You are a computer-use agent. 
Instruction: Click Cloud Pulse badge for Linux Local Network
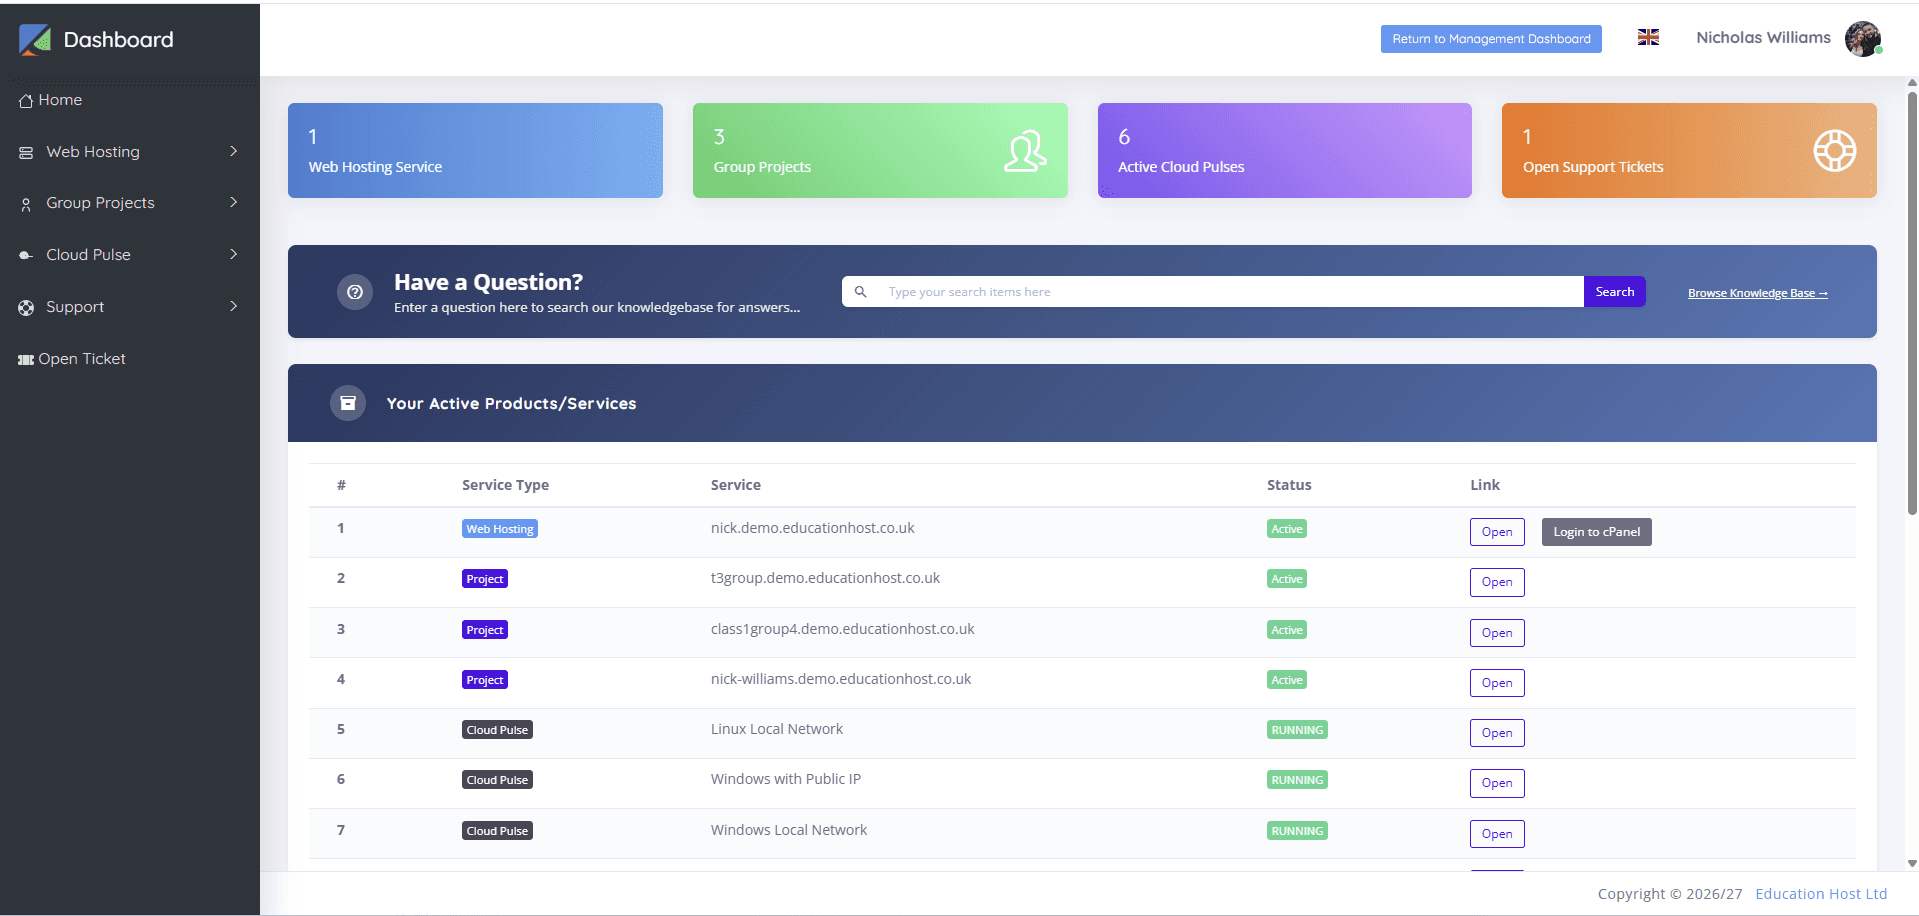(x=497, y=730)
